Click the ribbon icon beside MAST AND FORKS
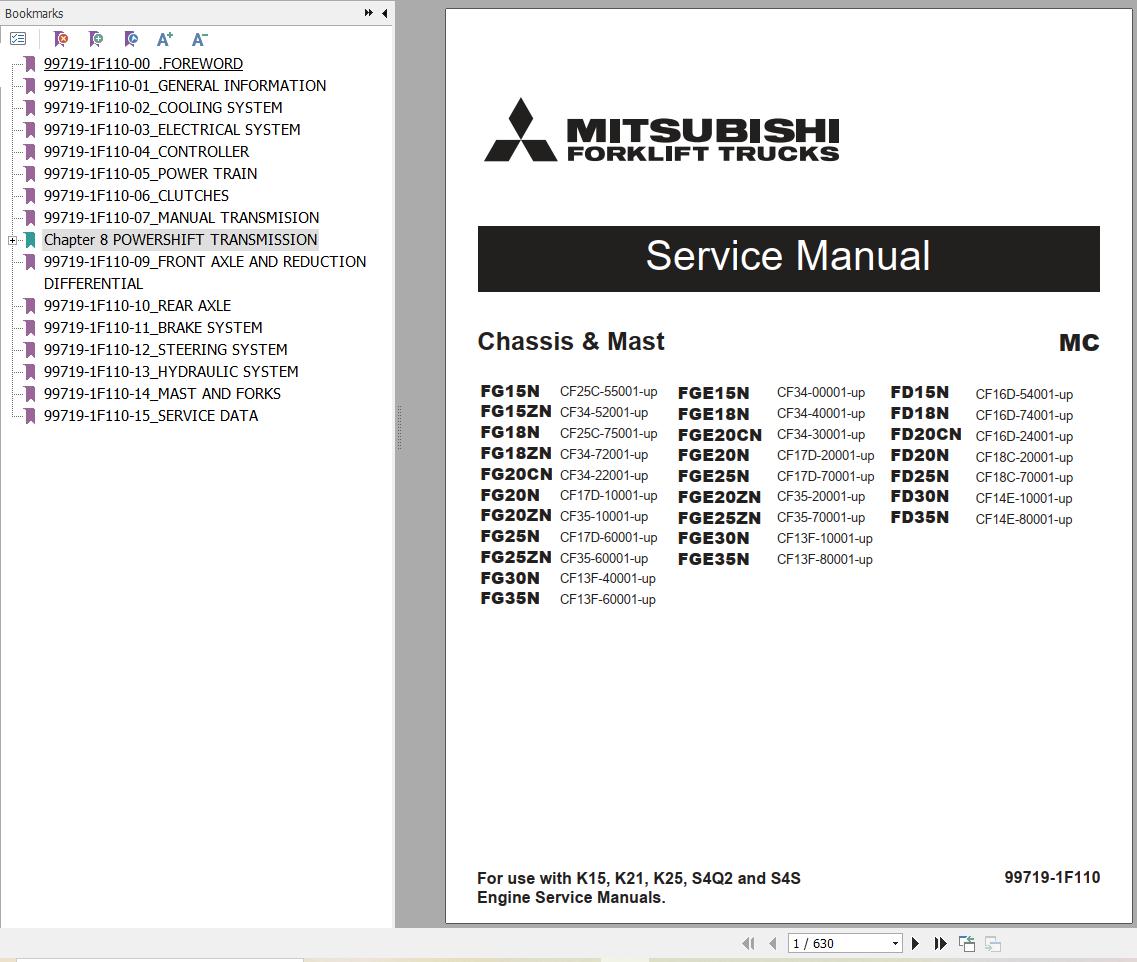1137x962 pixels. (30, 394)
